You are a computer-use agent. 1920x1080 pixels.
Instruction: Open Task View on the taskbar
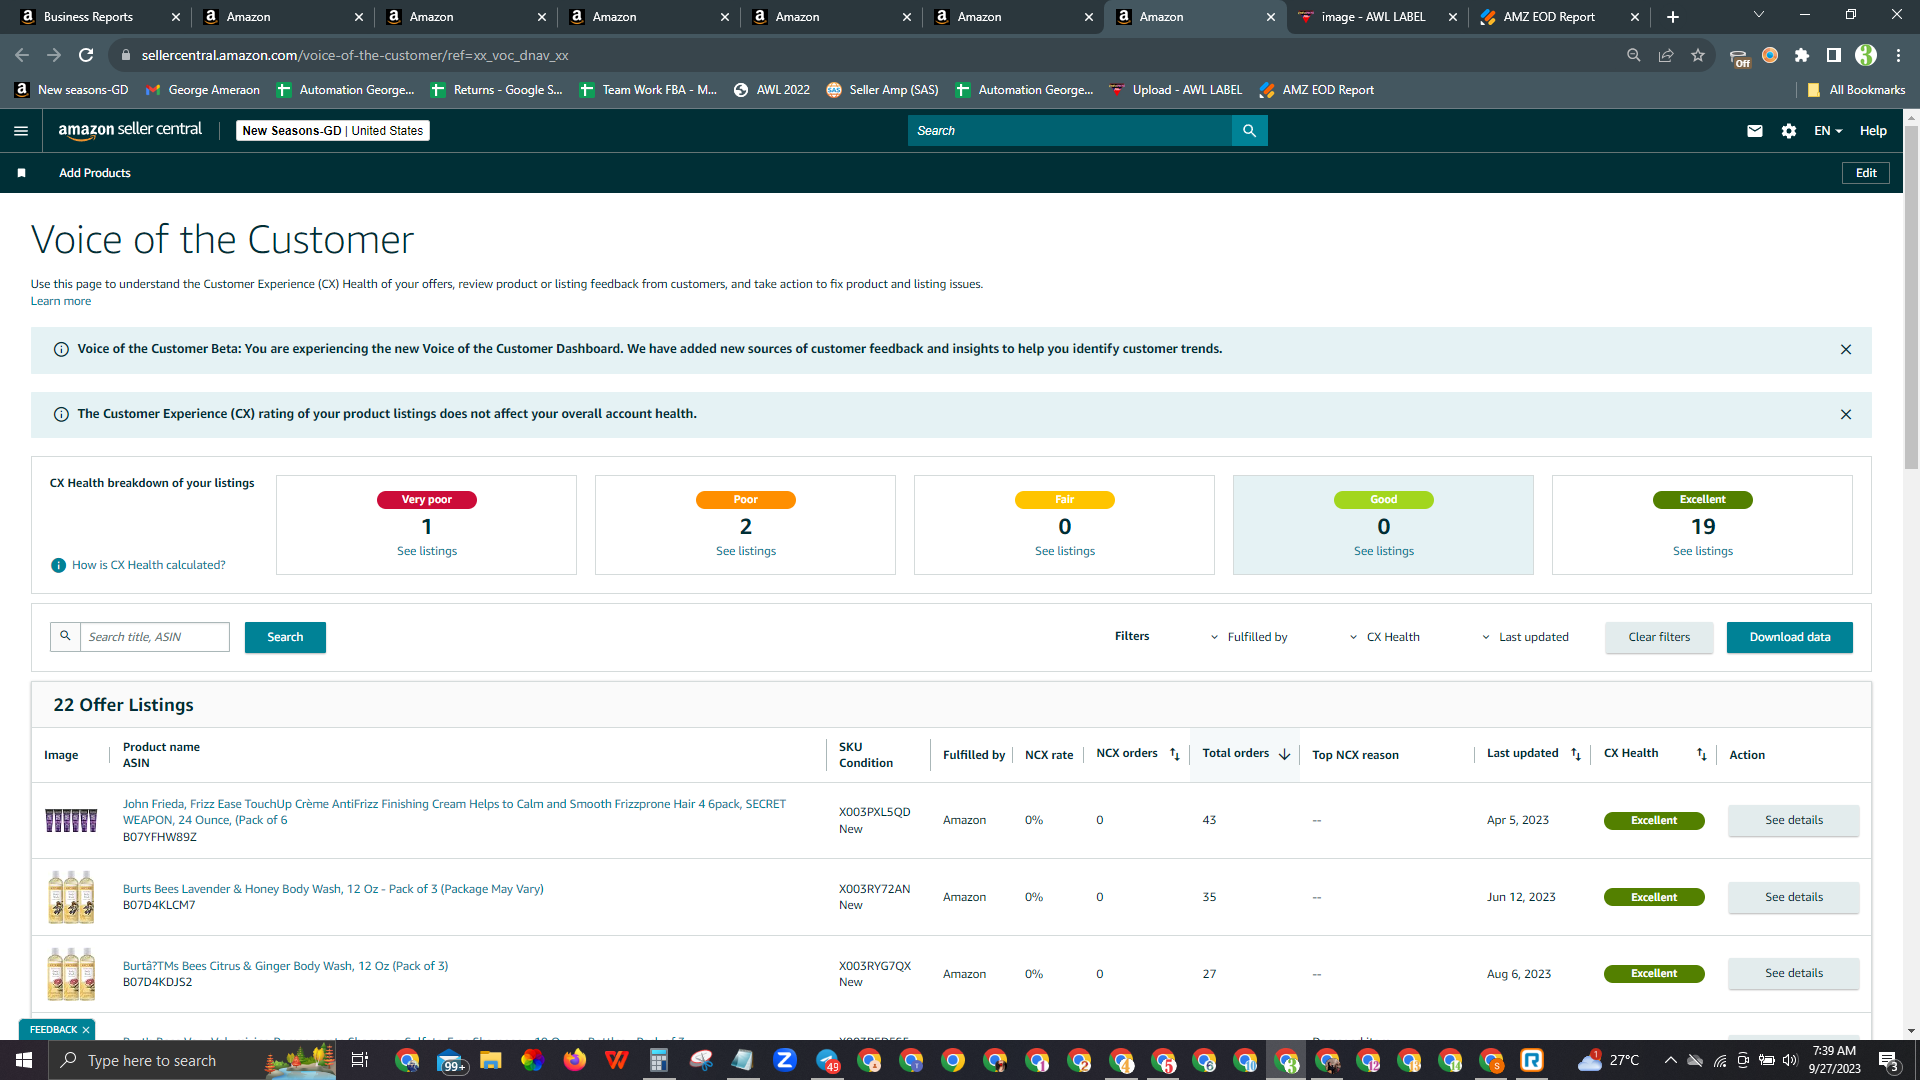360,1060
